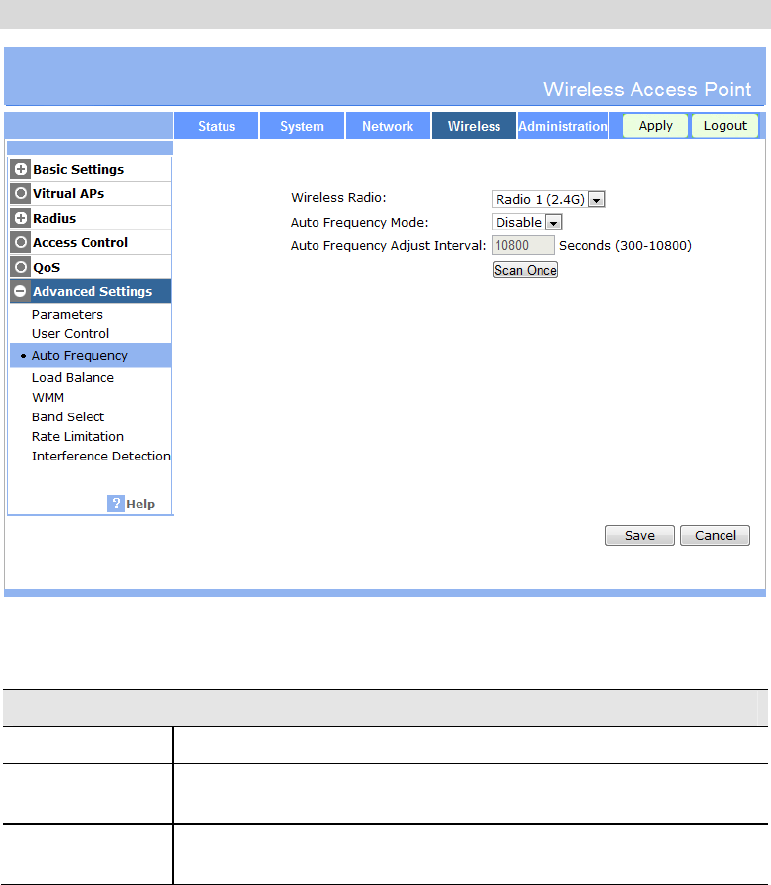
Task: Click the circle icon beside Access Control
Action: tap(21, 242)
